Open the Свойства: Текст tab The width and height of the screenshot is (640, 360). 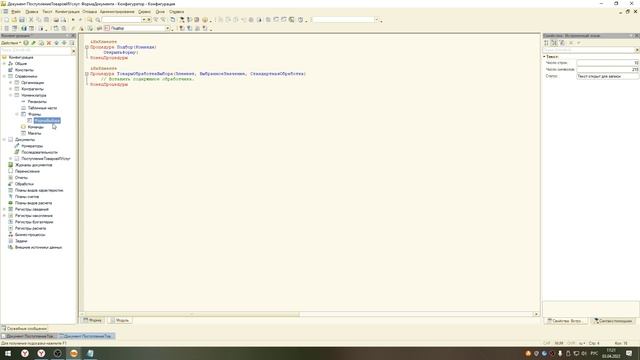click(x=565, y=321)
